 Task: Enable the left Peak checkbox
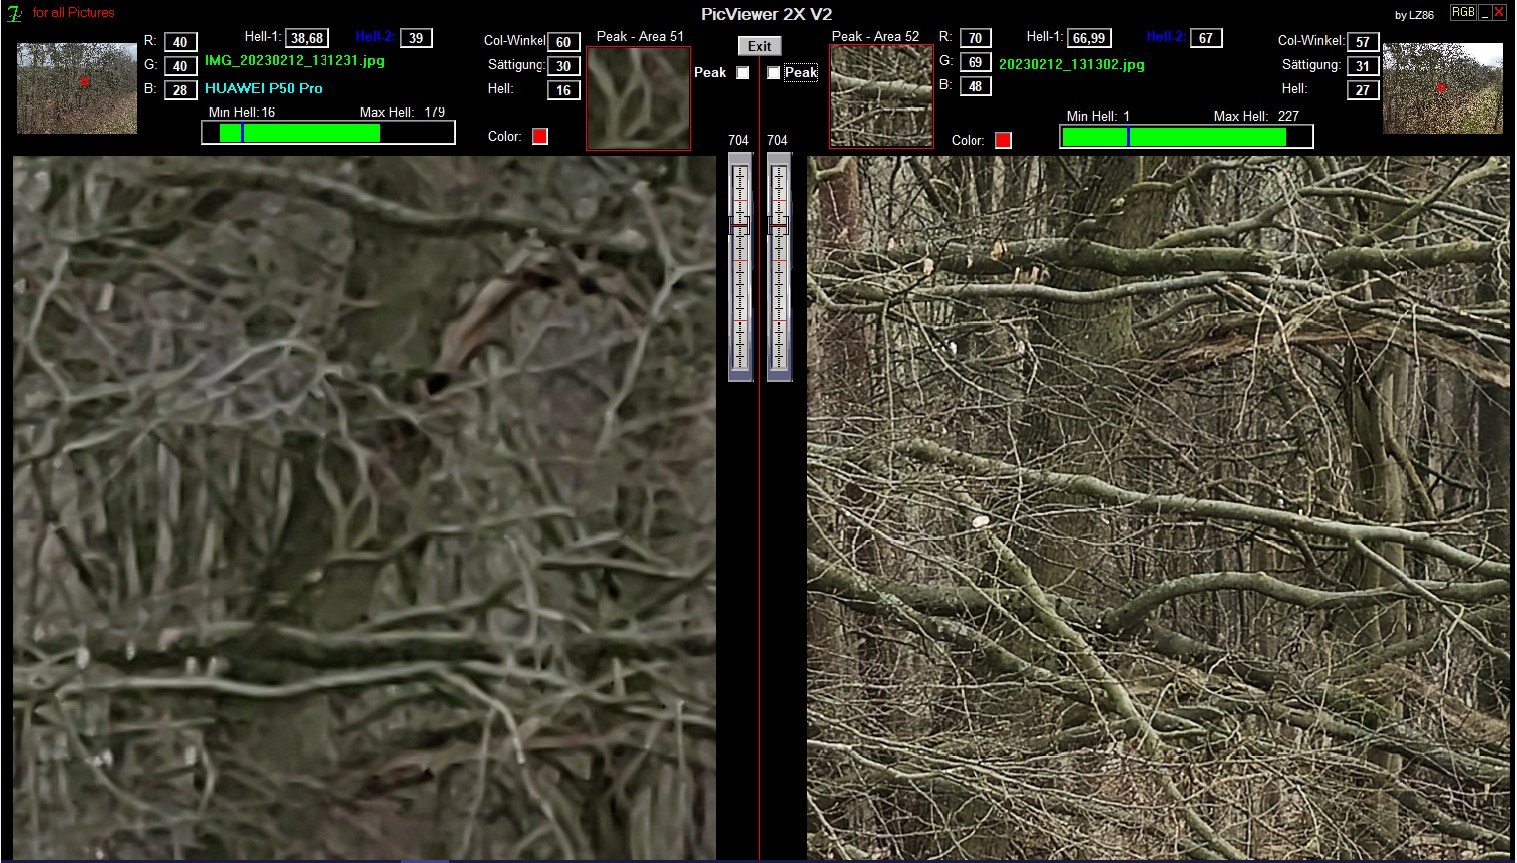742,72
